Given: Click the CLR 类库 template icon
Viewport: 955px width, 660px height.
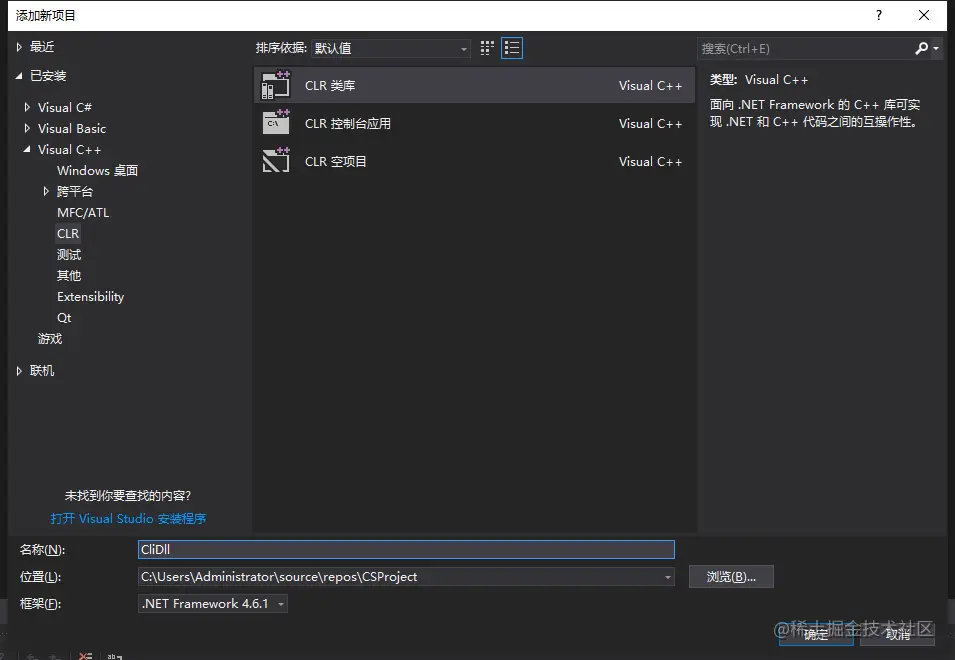Looking at the screenshot, I should (276, 85).
